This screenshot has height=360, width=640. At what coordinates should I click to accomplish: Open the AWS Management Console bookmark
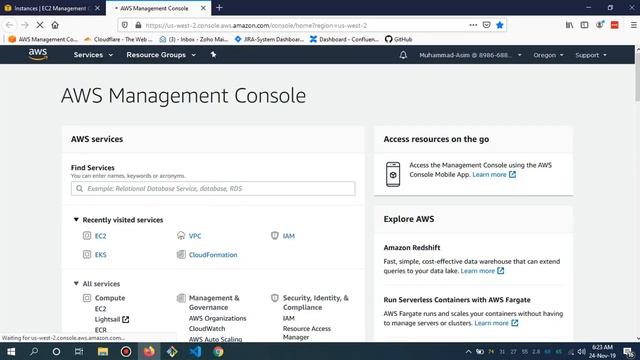tap(42, 39)
